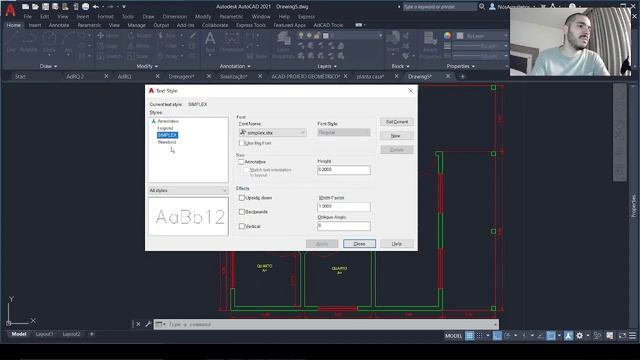Open the AutoCAD application menu logo
Screen dimensions: 640x360
tap(10, 10)
